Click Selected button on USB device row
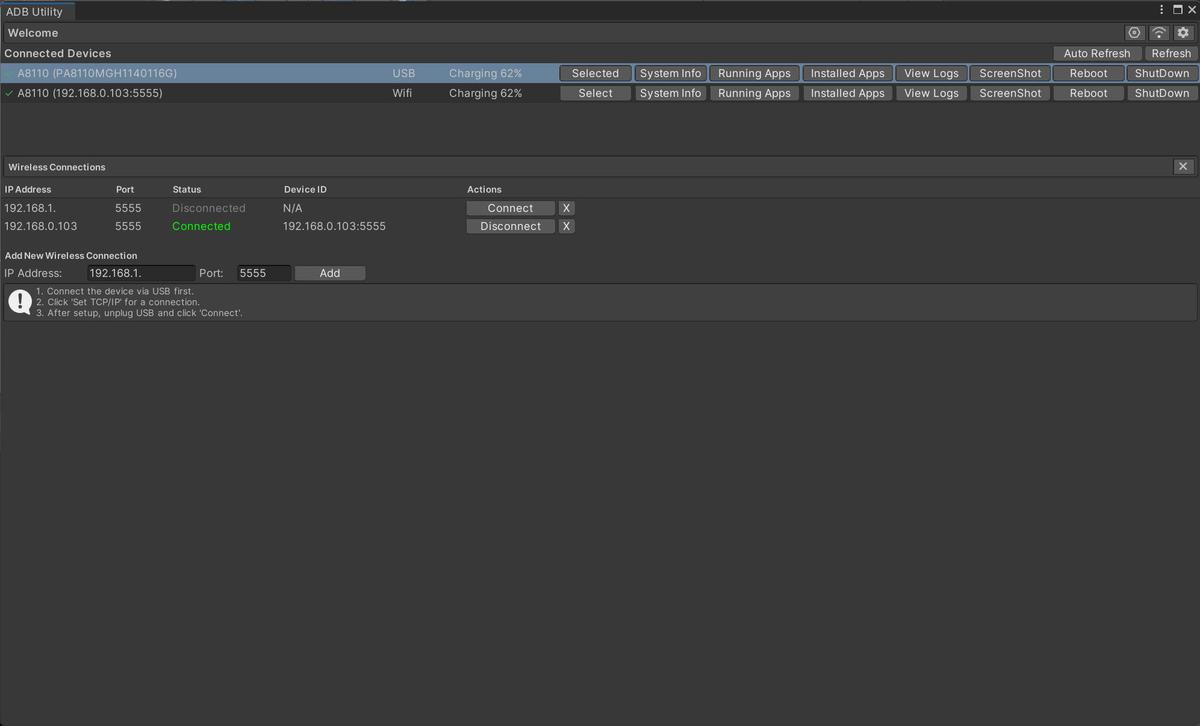1200x726 pixels. coord(595,73)
